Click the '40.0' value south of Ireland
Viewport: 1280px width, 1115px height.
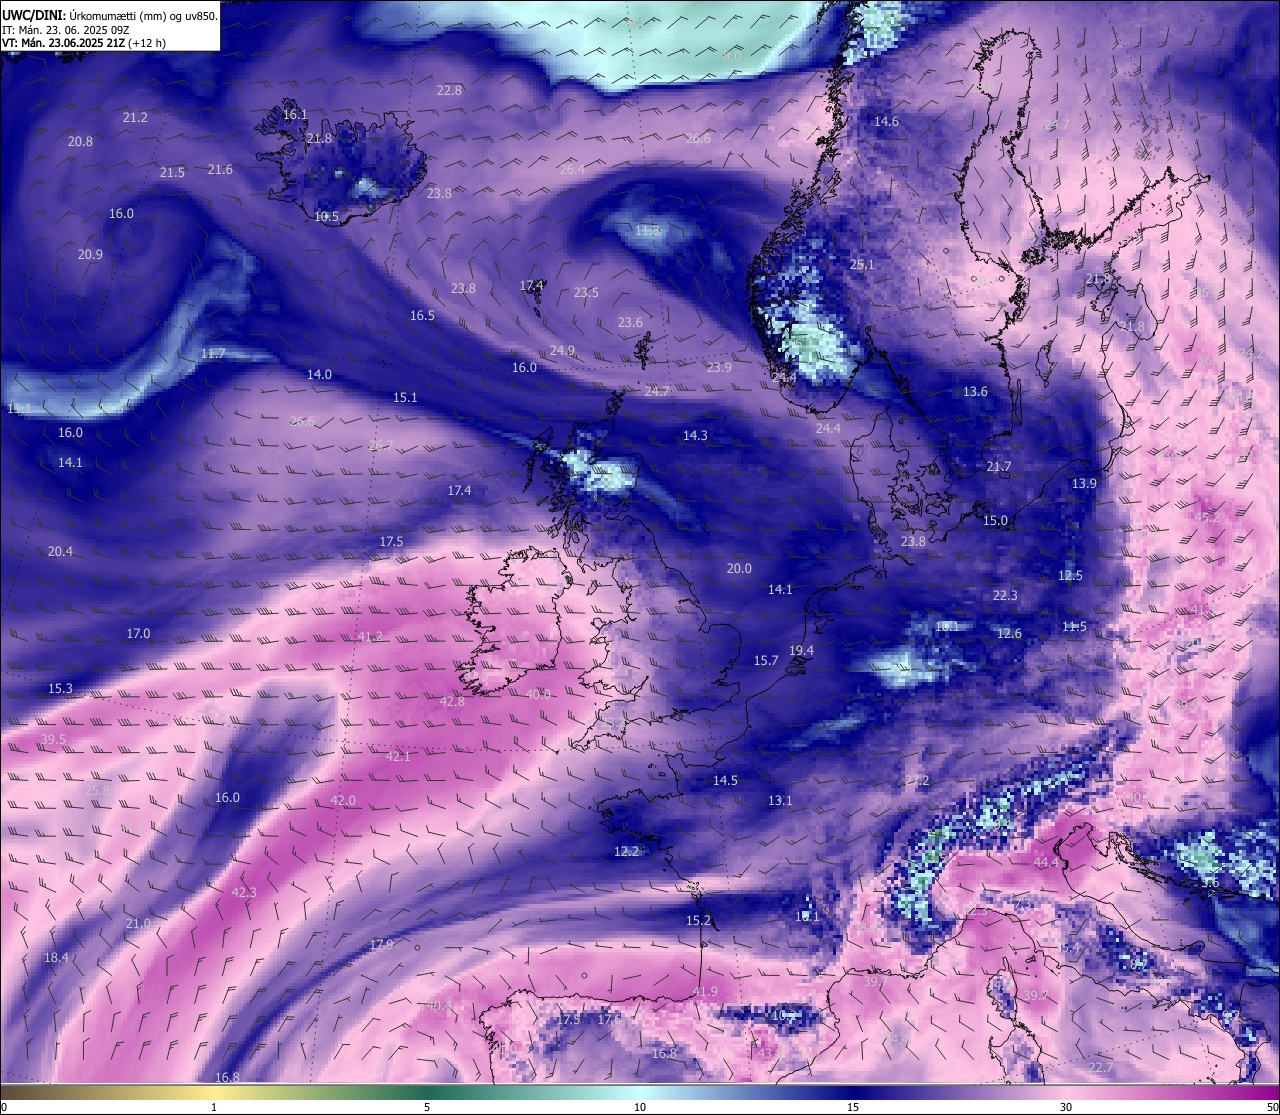pyautogui.click(x=538, y=694)
